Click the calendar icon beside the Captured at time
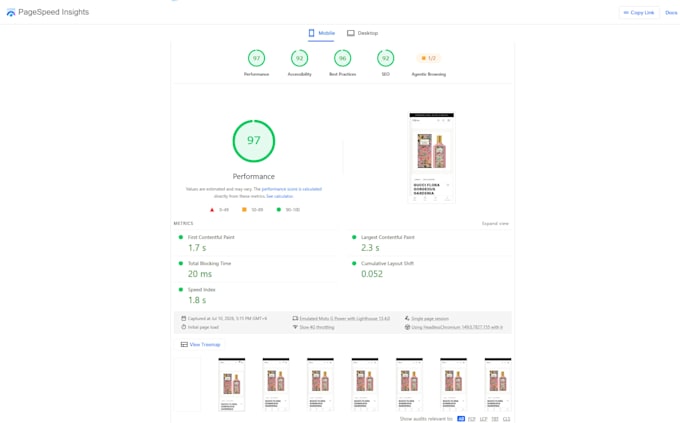Image resolution: width=680 pixels, height=423 pixels. (x=183, y=318)
